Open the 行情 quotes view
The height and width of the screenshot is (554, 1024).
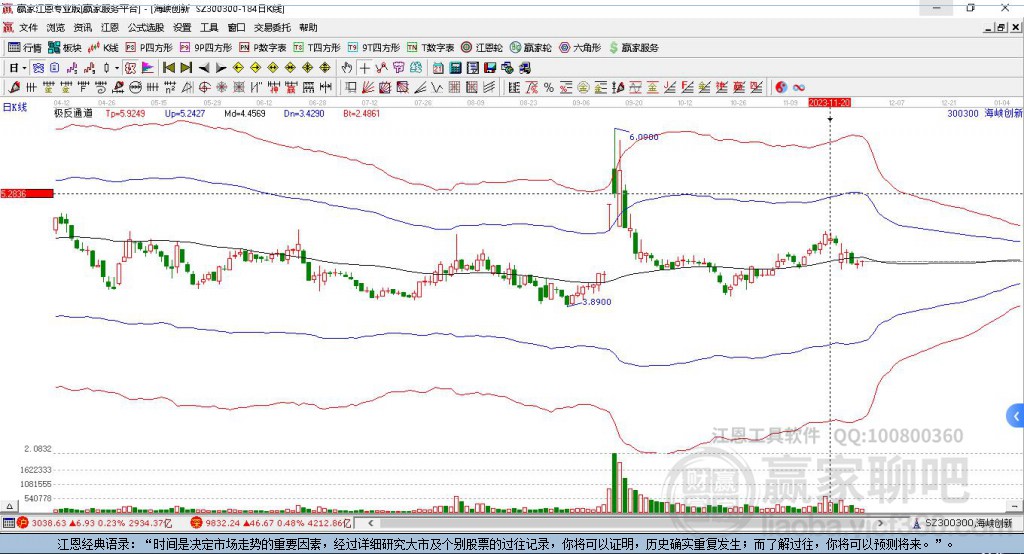[24, 48]
